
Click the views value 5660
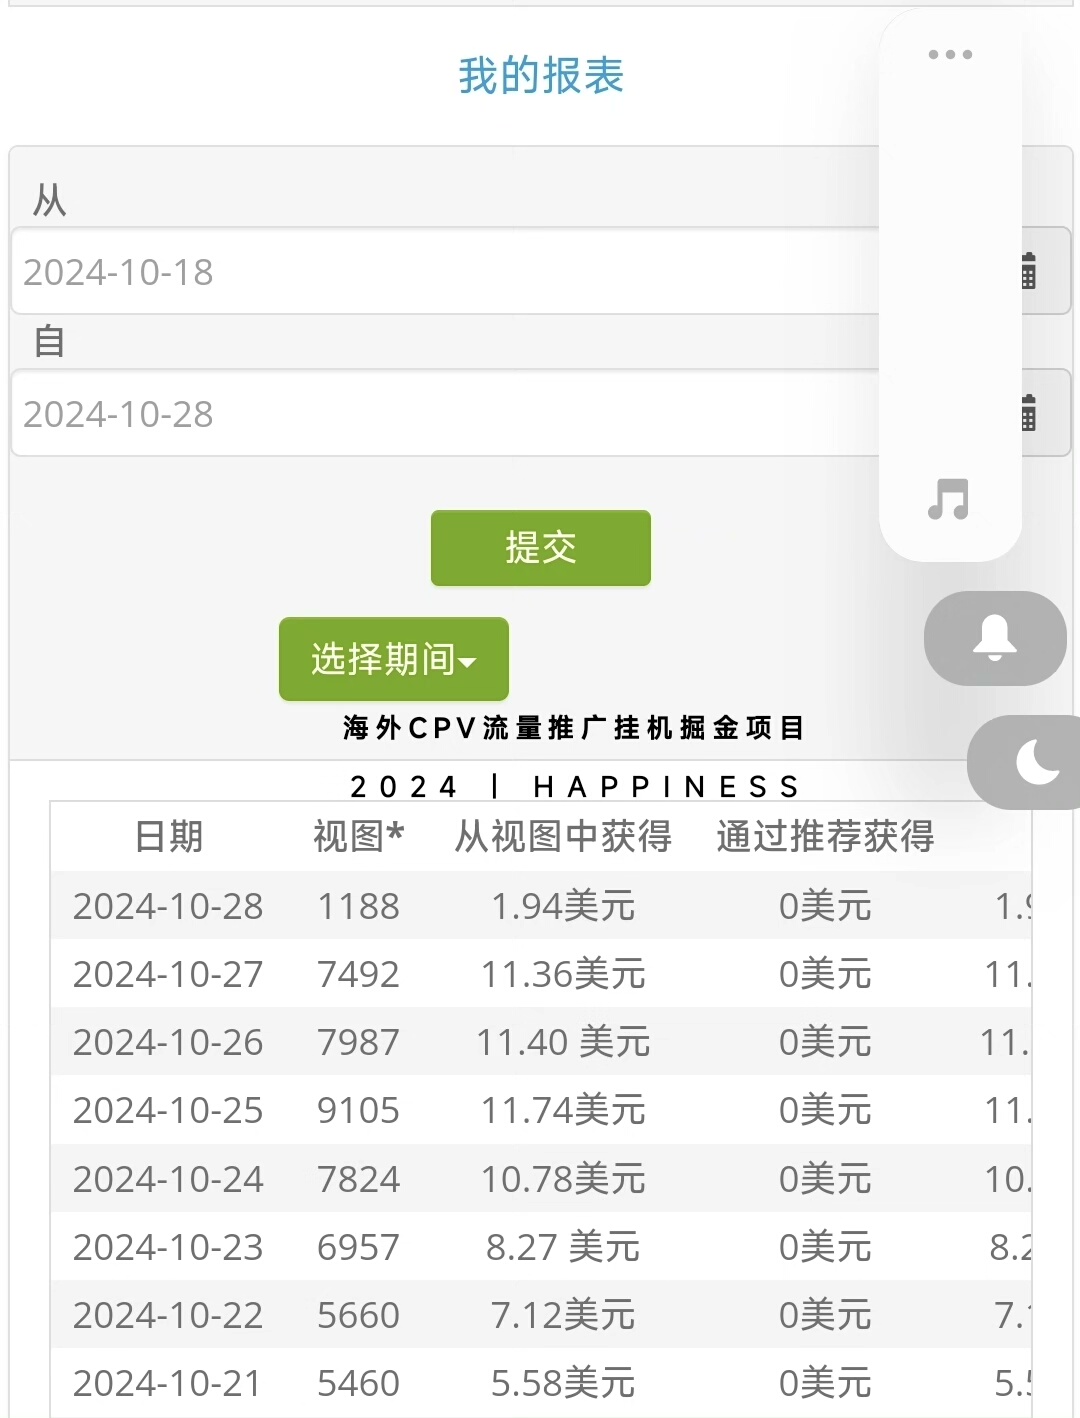click(x=358, y=1315)
